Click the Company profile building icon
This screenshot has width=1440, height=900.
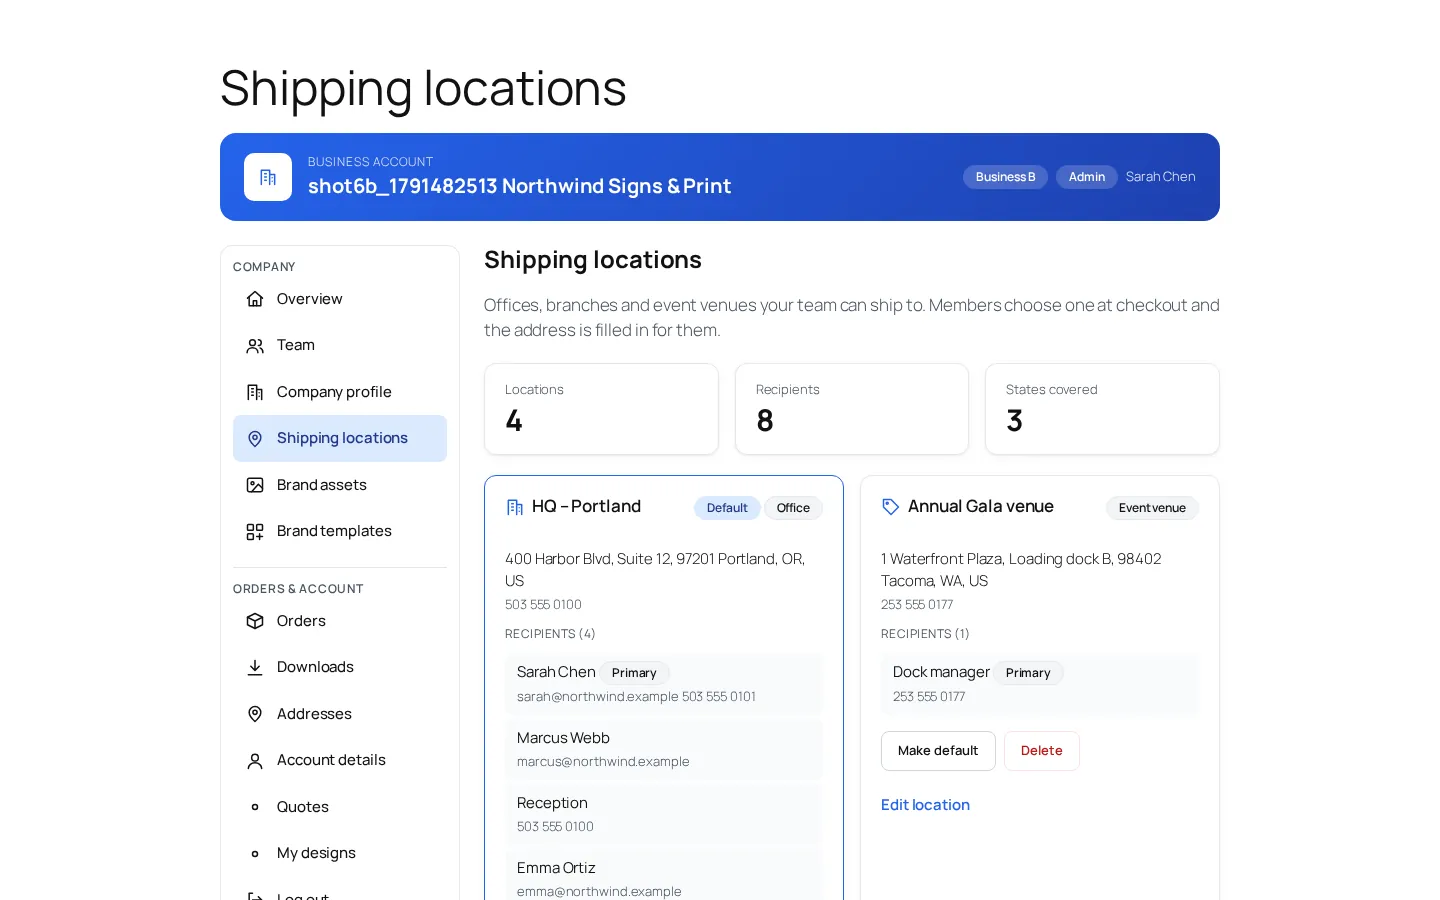point(255,392)
